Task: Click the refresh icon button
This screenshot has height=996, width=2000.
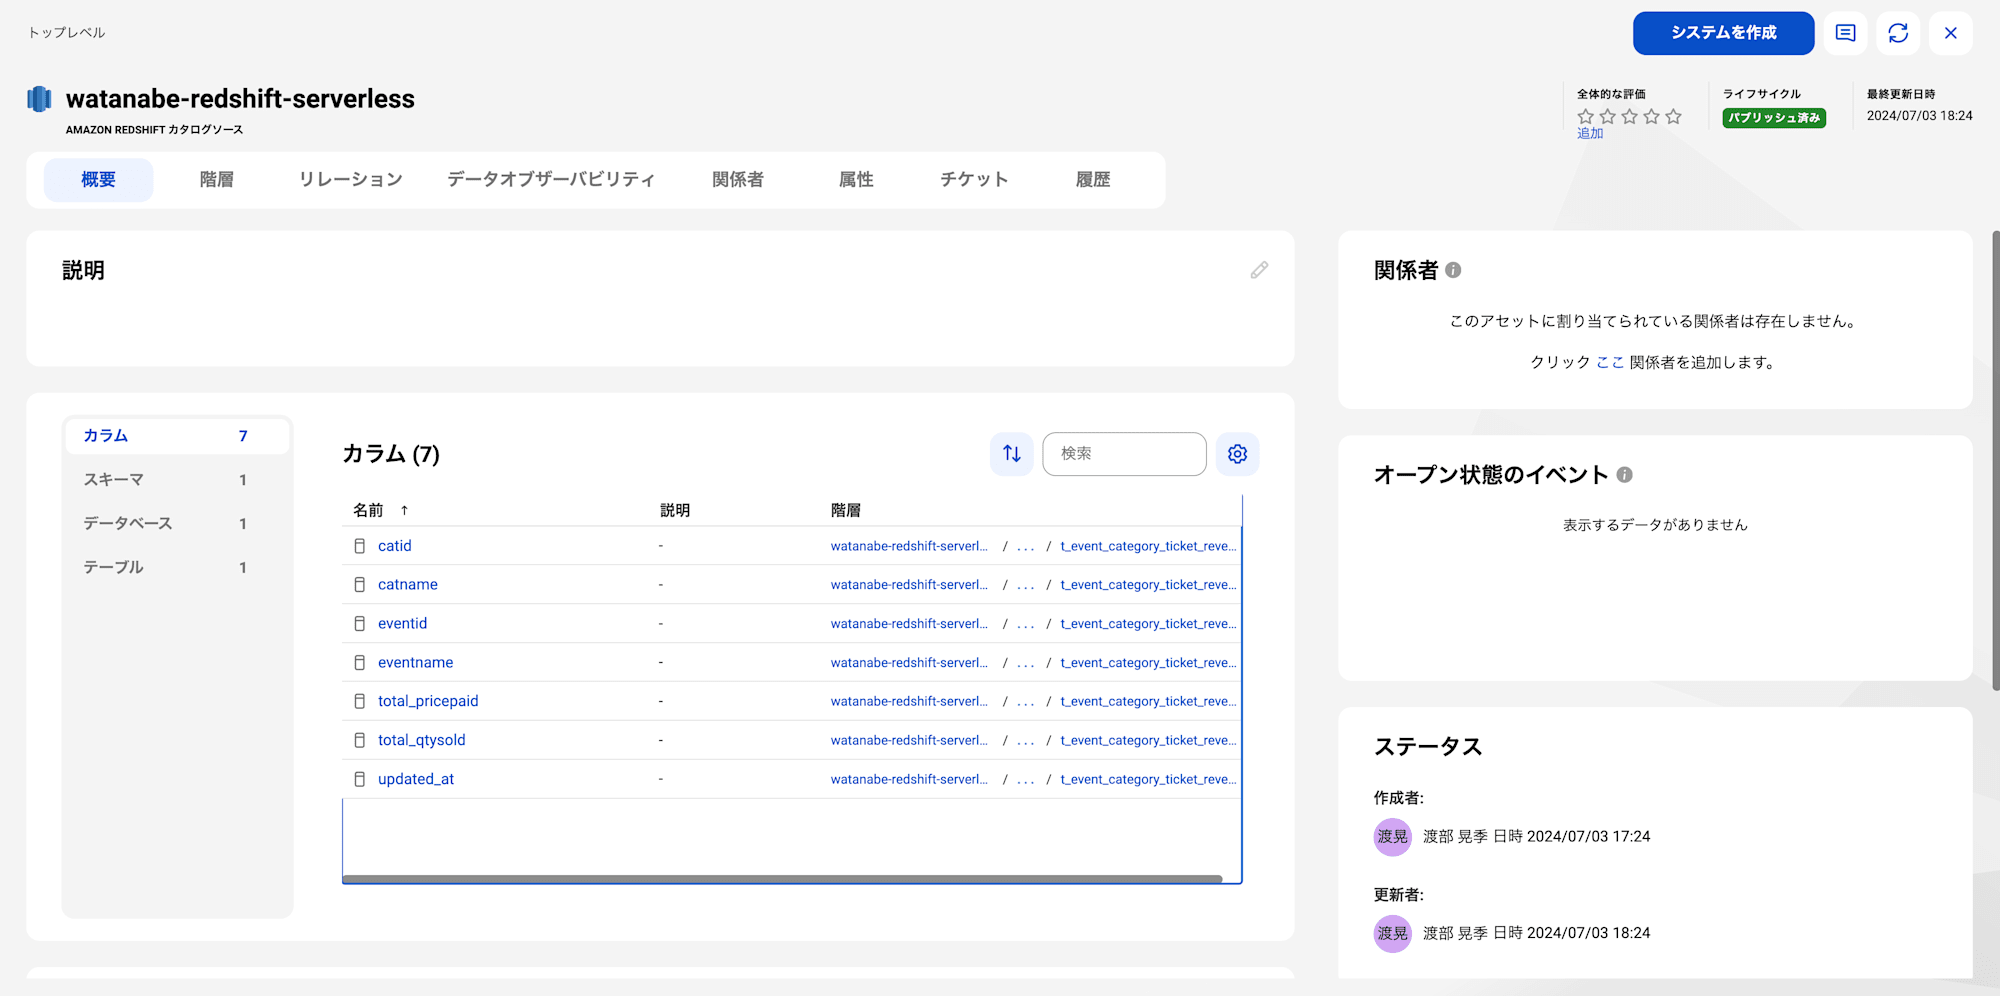Action: 1898,33
